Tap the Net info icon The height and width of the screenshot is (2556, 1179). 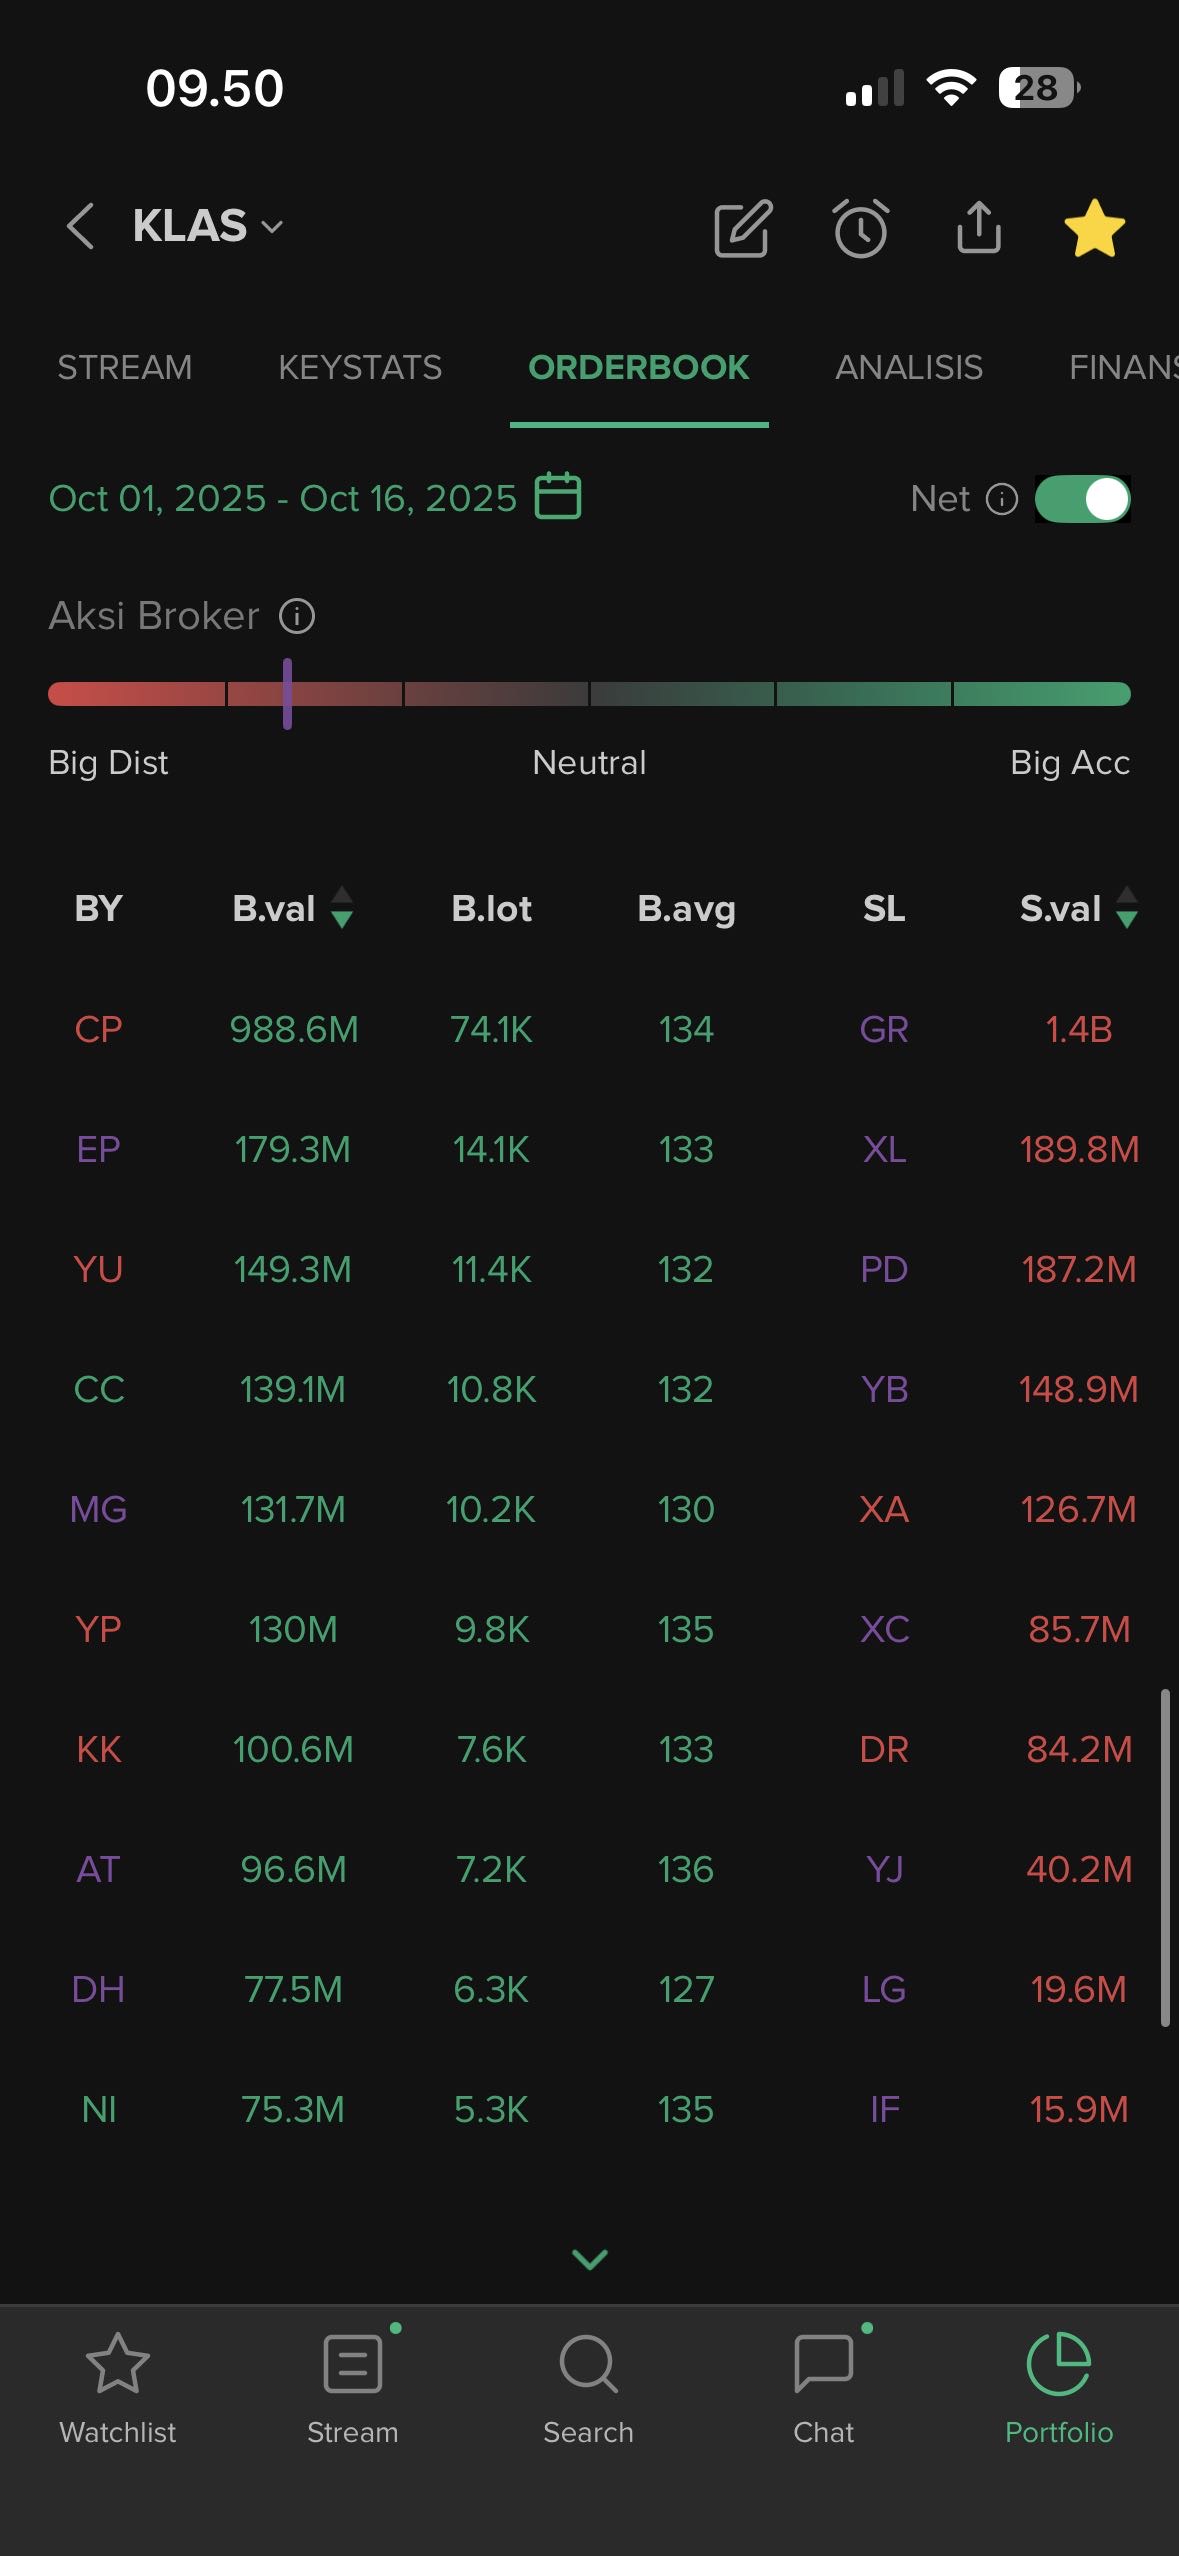pos(1001,498)
